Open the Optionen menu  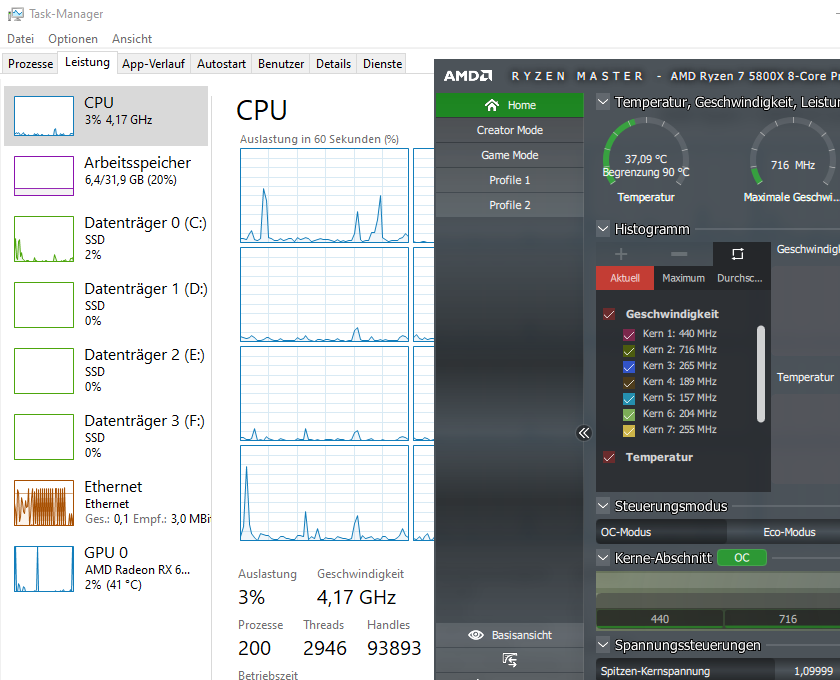click(73, 39)
